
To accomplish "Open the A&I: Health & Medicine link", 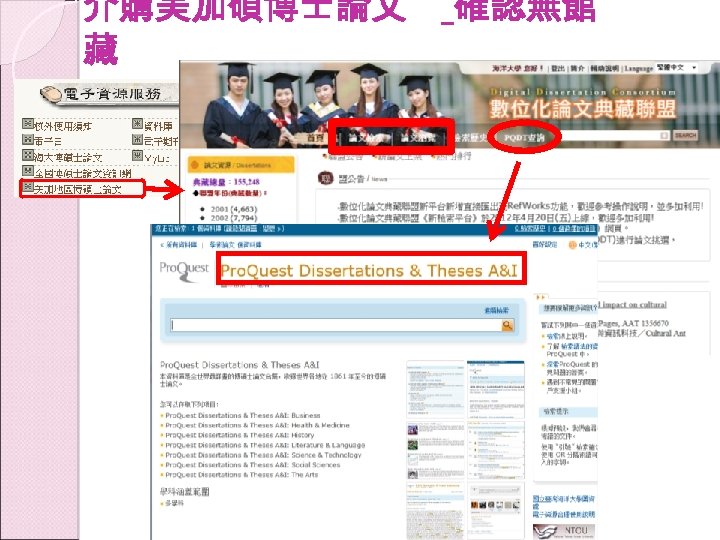I will click(257, 425).
